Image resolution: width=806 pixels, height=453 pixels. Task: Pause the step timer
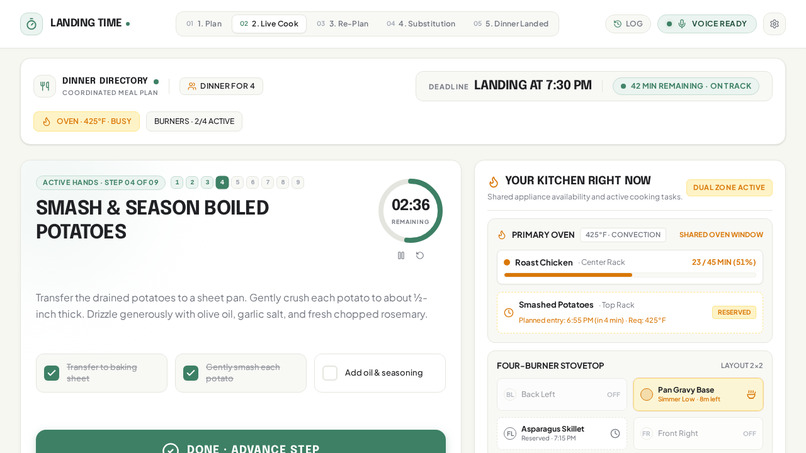401,256
